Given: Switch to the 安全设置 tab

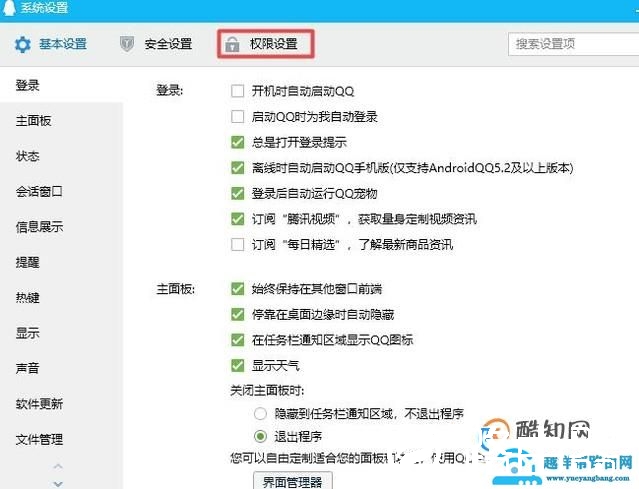Looking at the screenshot, I should 156,44.
